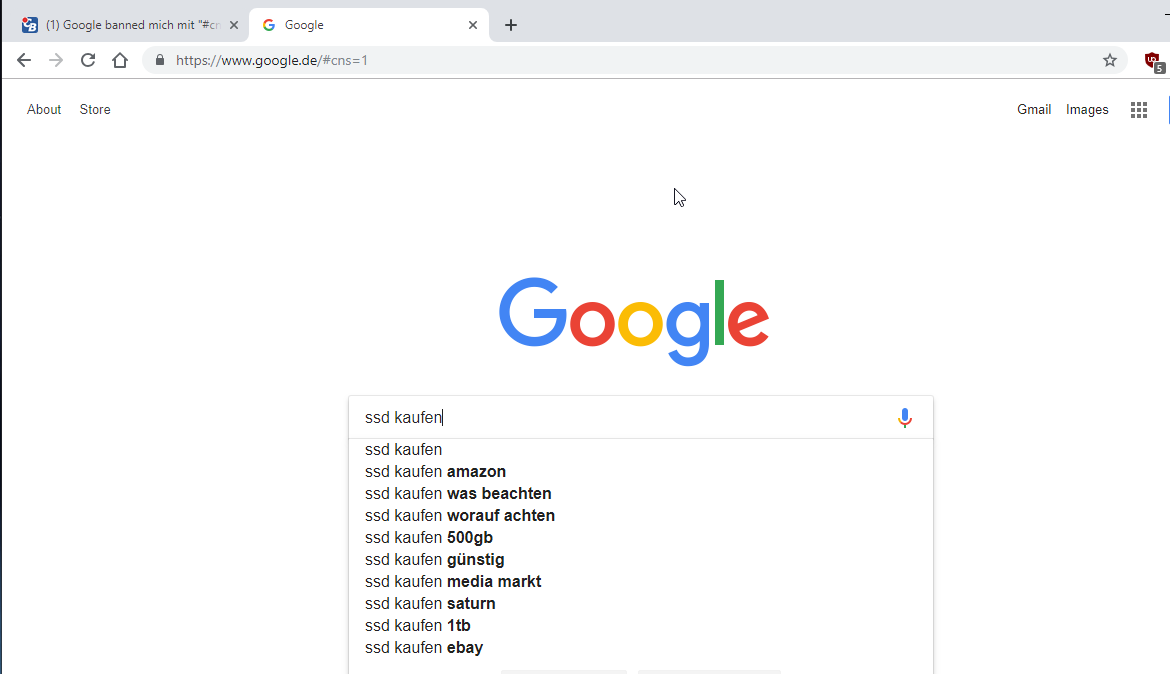Switch to the 'Google banned mich' tab
Screen dimensions: 1170x674
click(130, 24)
